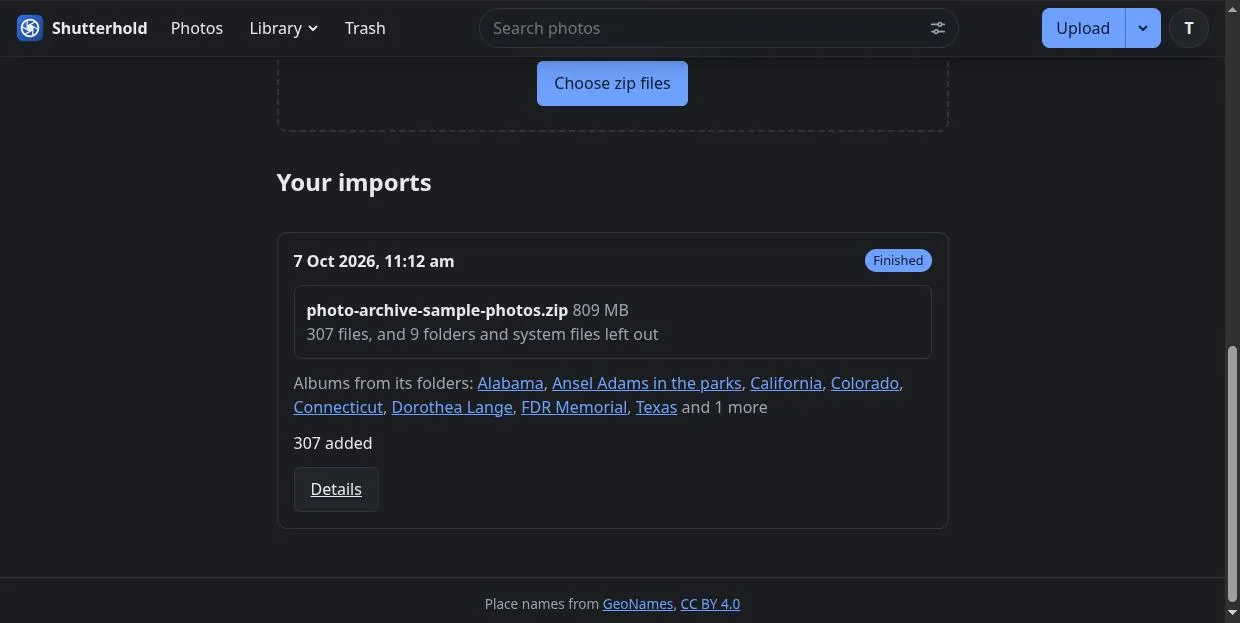
Task: Open the Colorado album link
Action: tap(865, 383)
